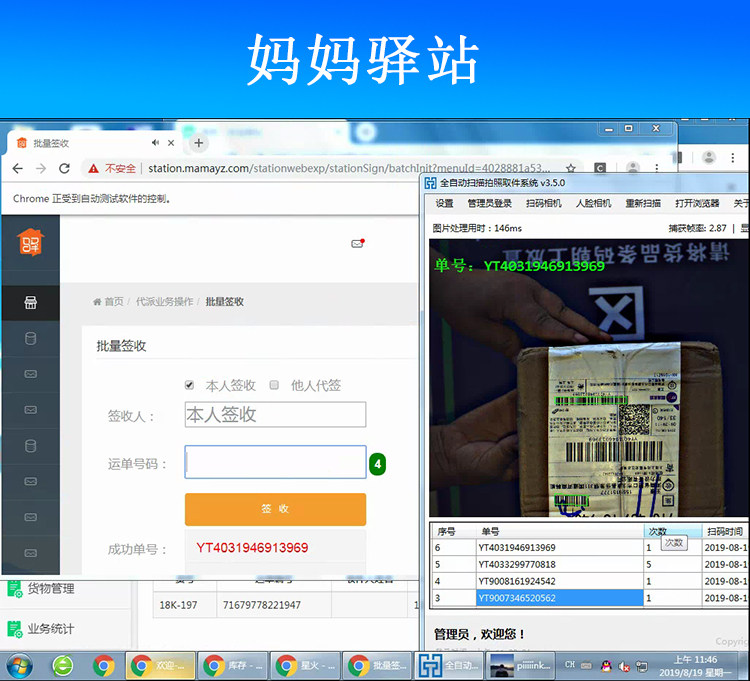
Task: Open the 库存 Chrome taskbar window
Action: (x=233, y=666)
